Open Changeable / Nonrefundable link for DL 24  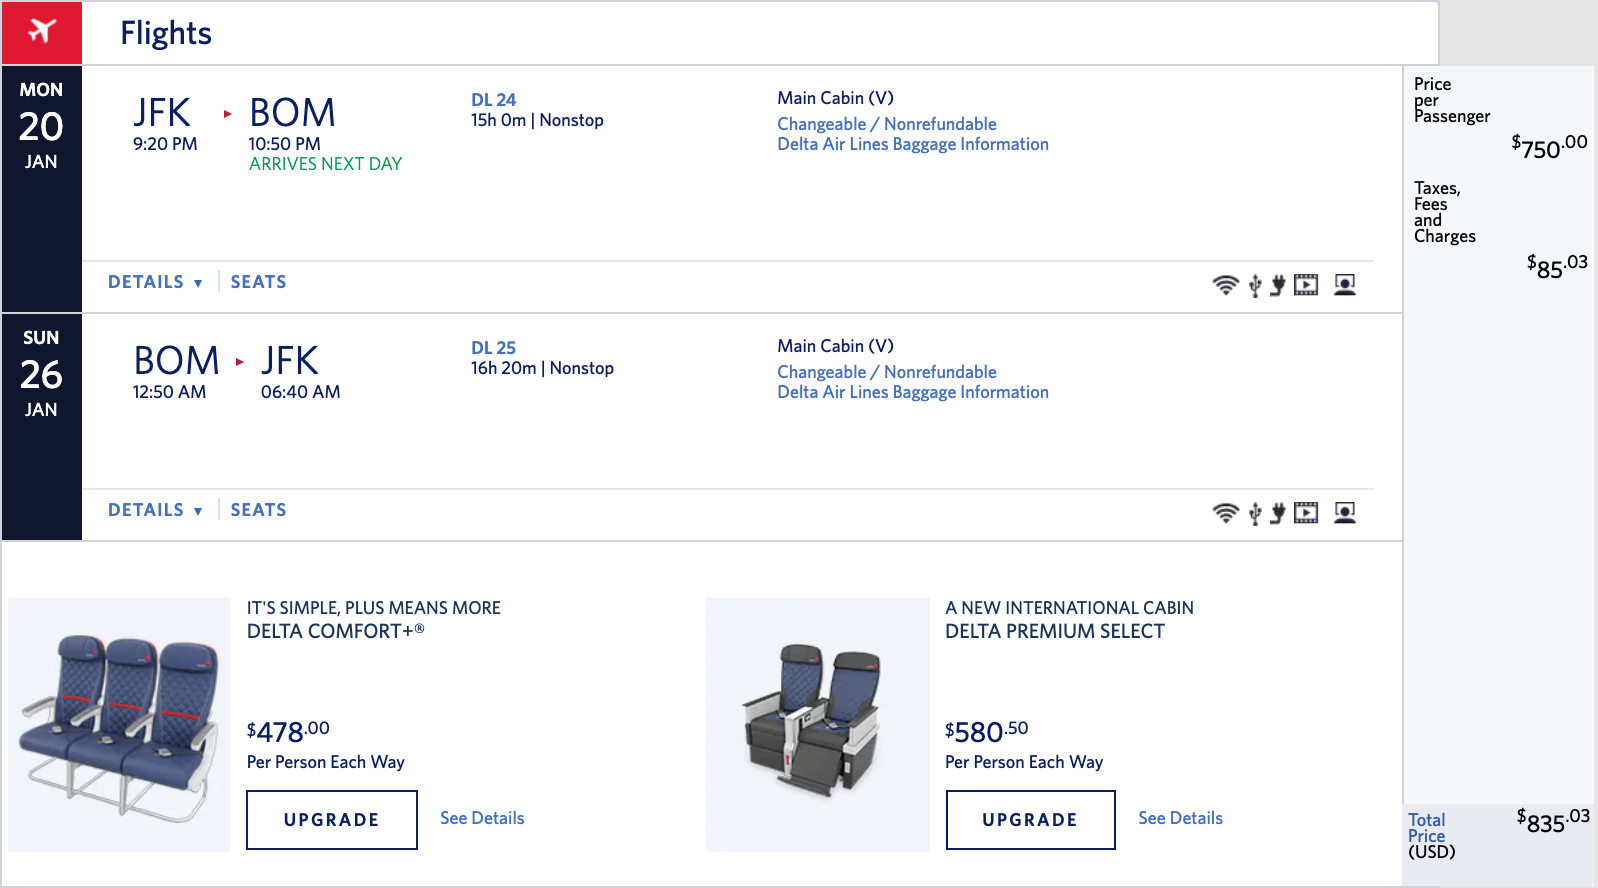pyautogui.click(x=887, y=124)
